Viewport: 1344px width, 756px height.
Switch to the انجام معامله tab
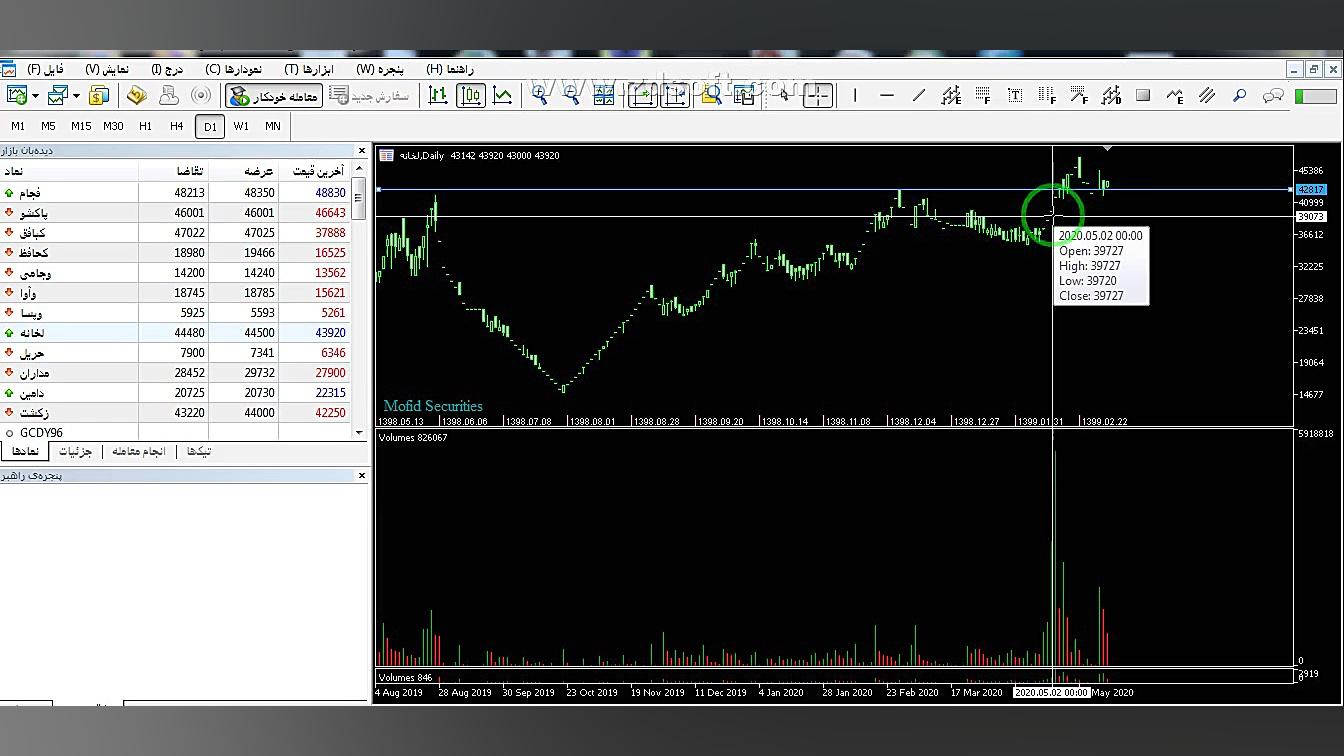138,451
